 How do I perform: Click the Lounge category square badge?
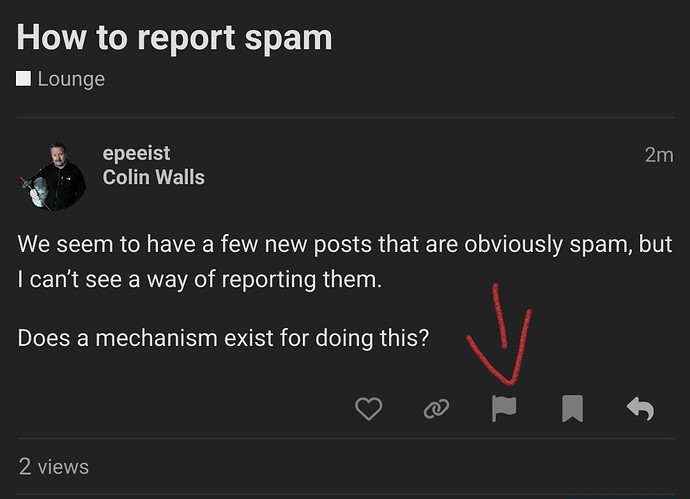click(24, 78)
